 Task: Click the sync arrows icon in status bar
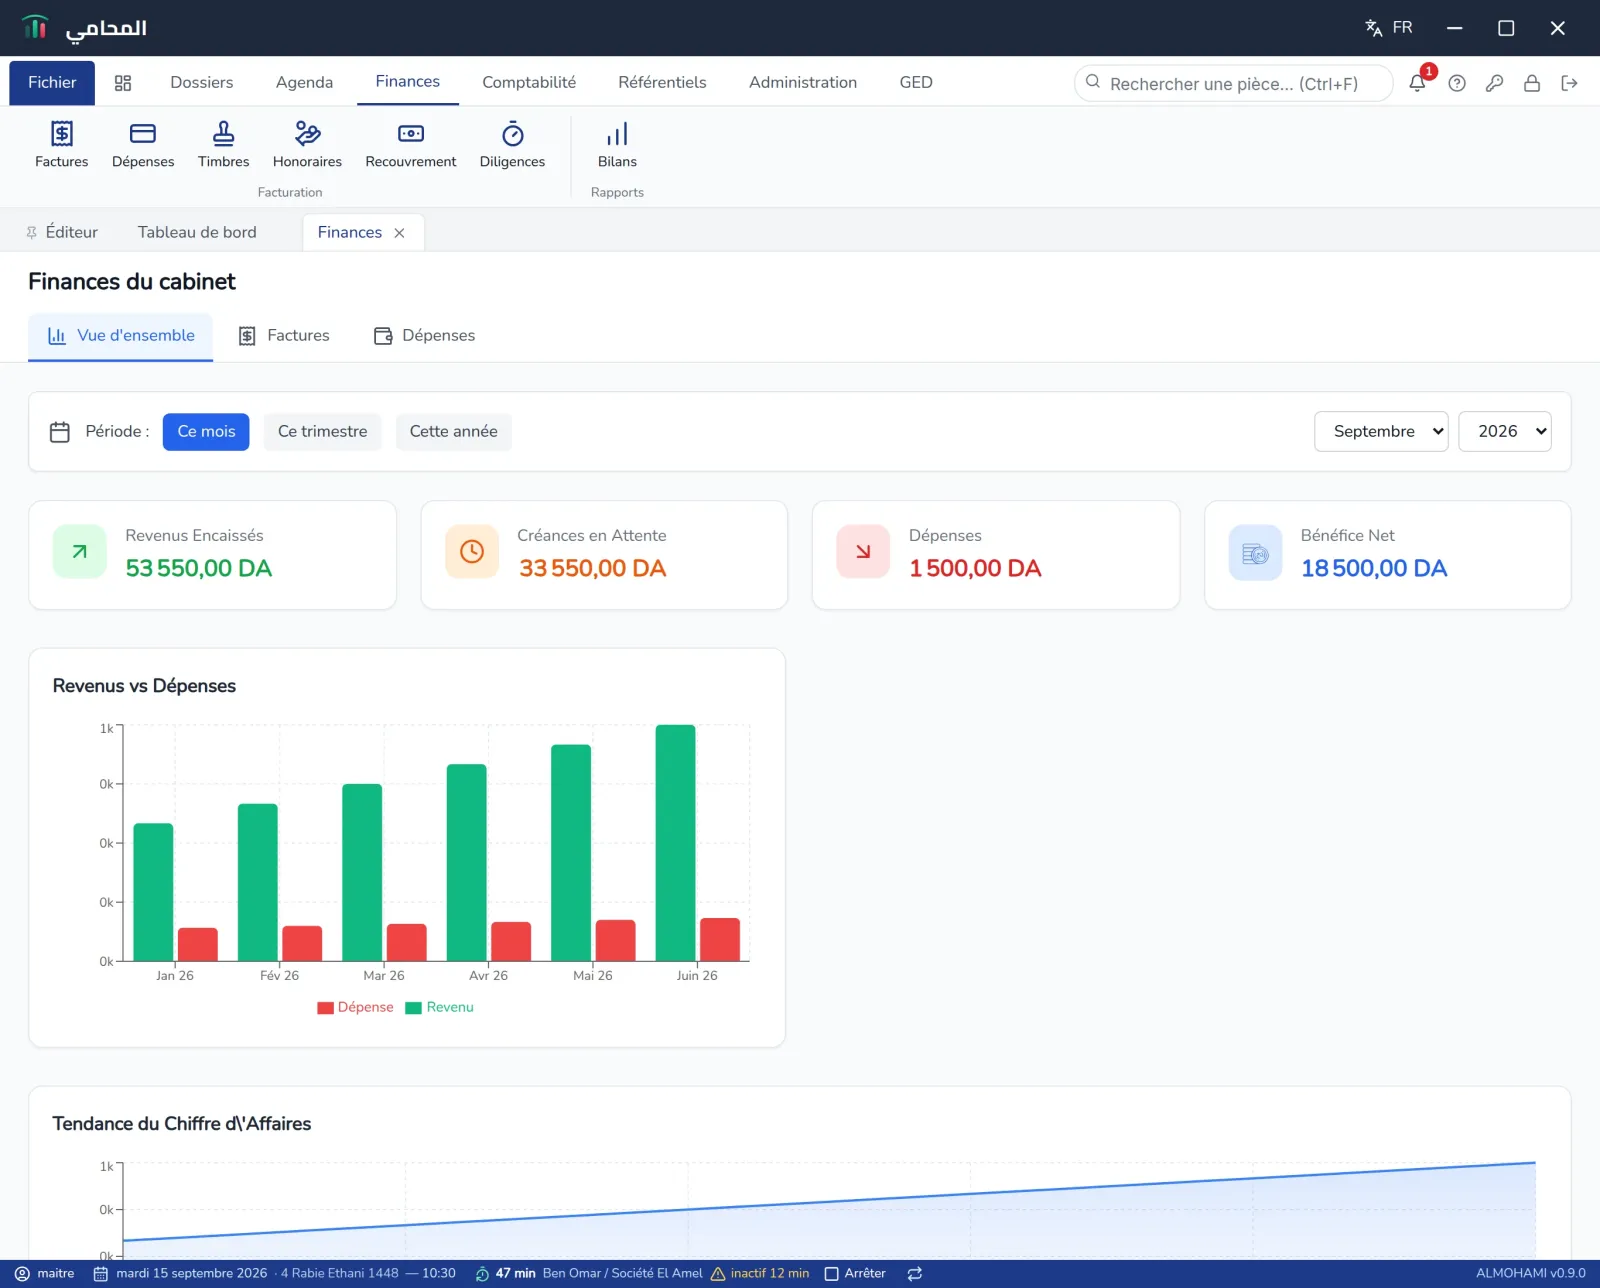914,1274
